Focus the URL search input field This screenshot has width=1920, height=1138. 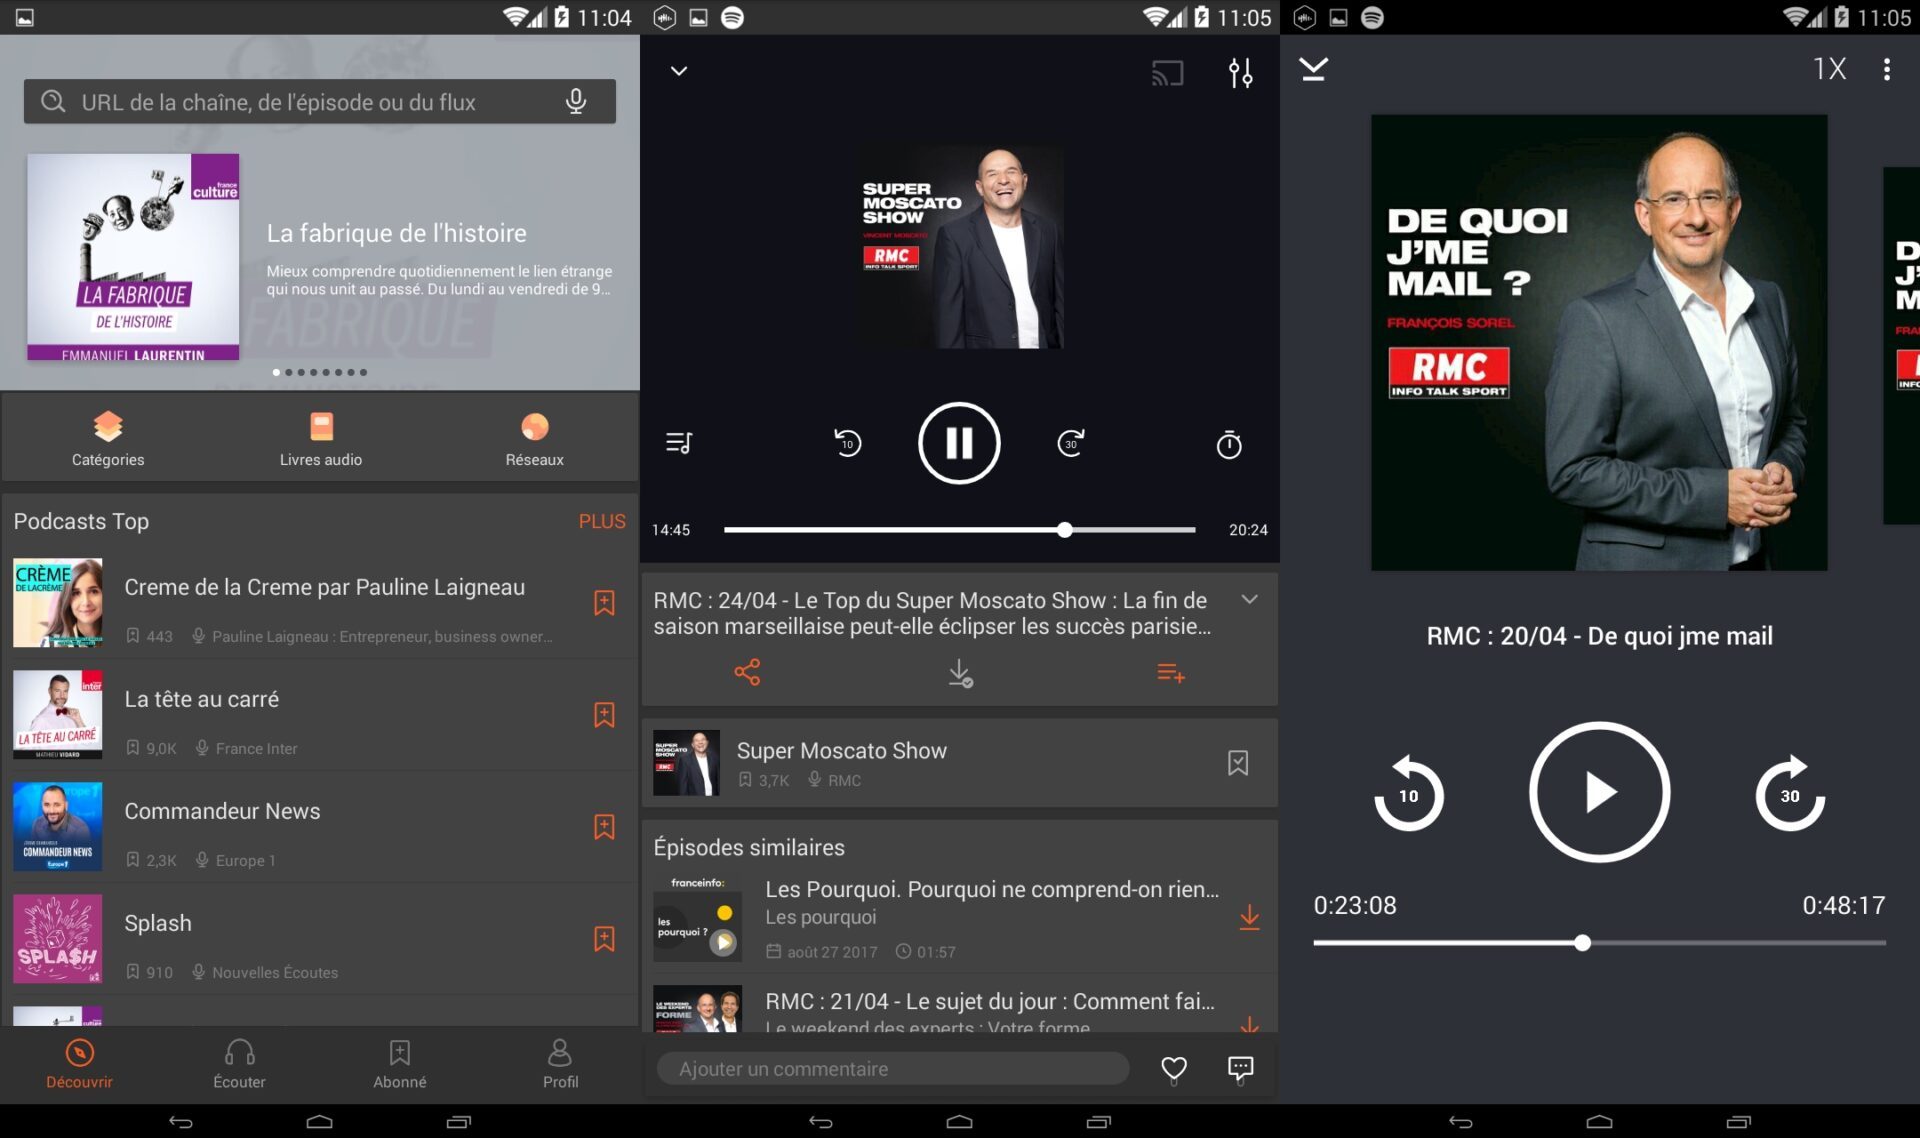[x=319, y=102]
